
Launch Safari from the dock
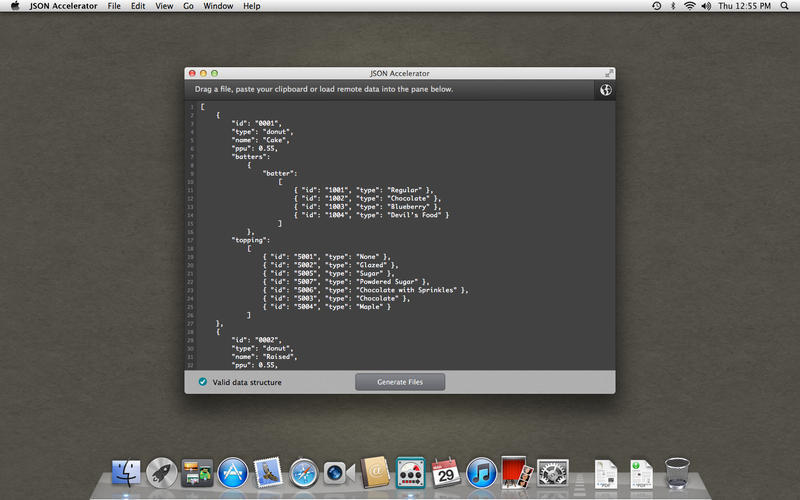tap(304, 472)
